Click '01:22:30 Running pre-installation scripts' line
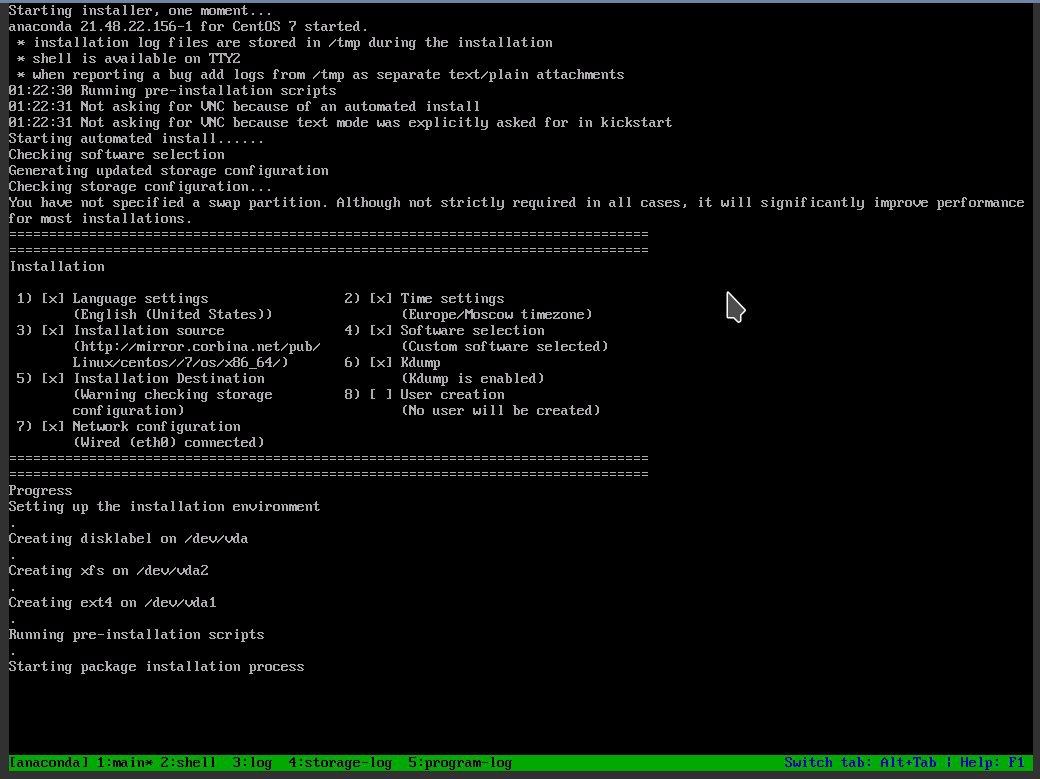Image resolution: width=1040 pixels, height=779 pixels. tap(172, 90)
